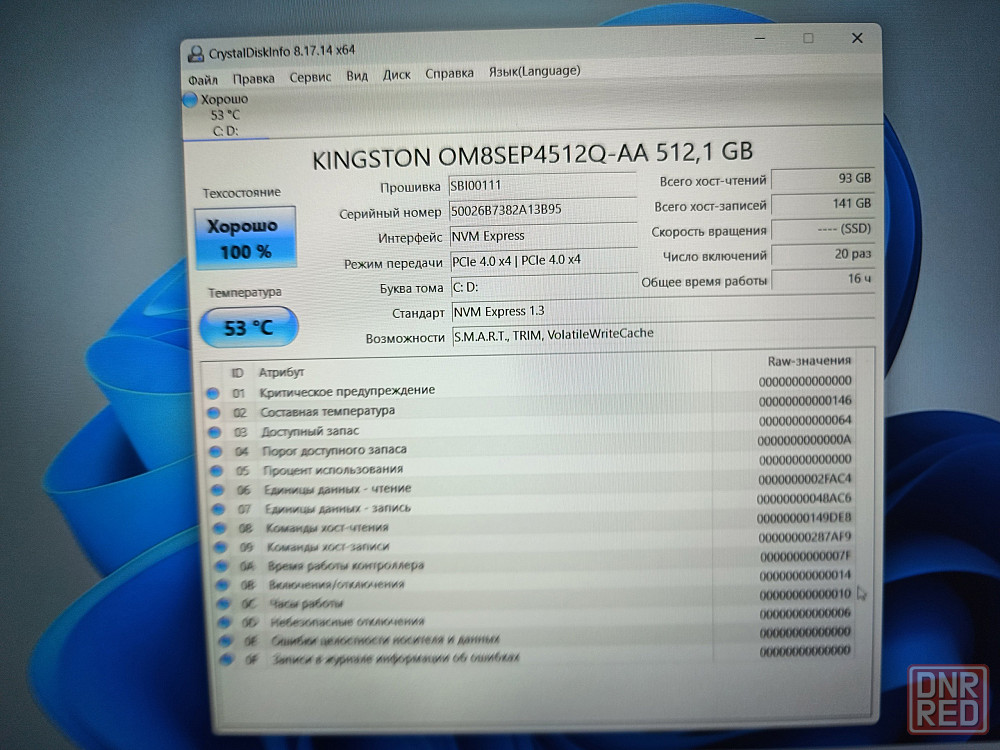
Task: Click status icon for Процент использования row
Action: [x=217, y=471]
